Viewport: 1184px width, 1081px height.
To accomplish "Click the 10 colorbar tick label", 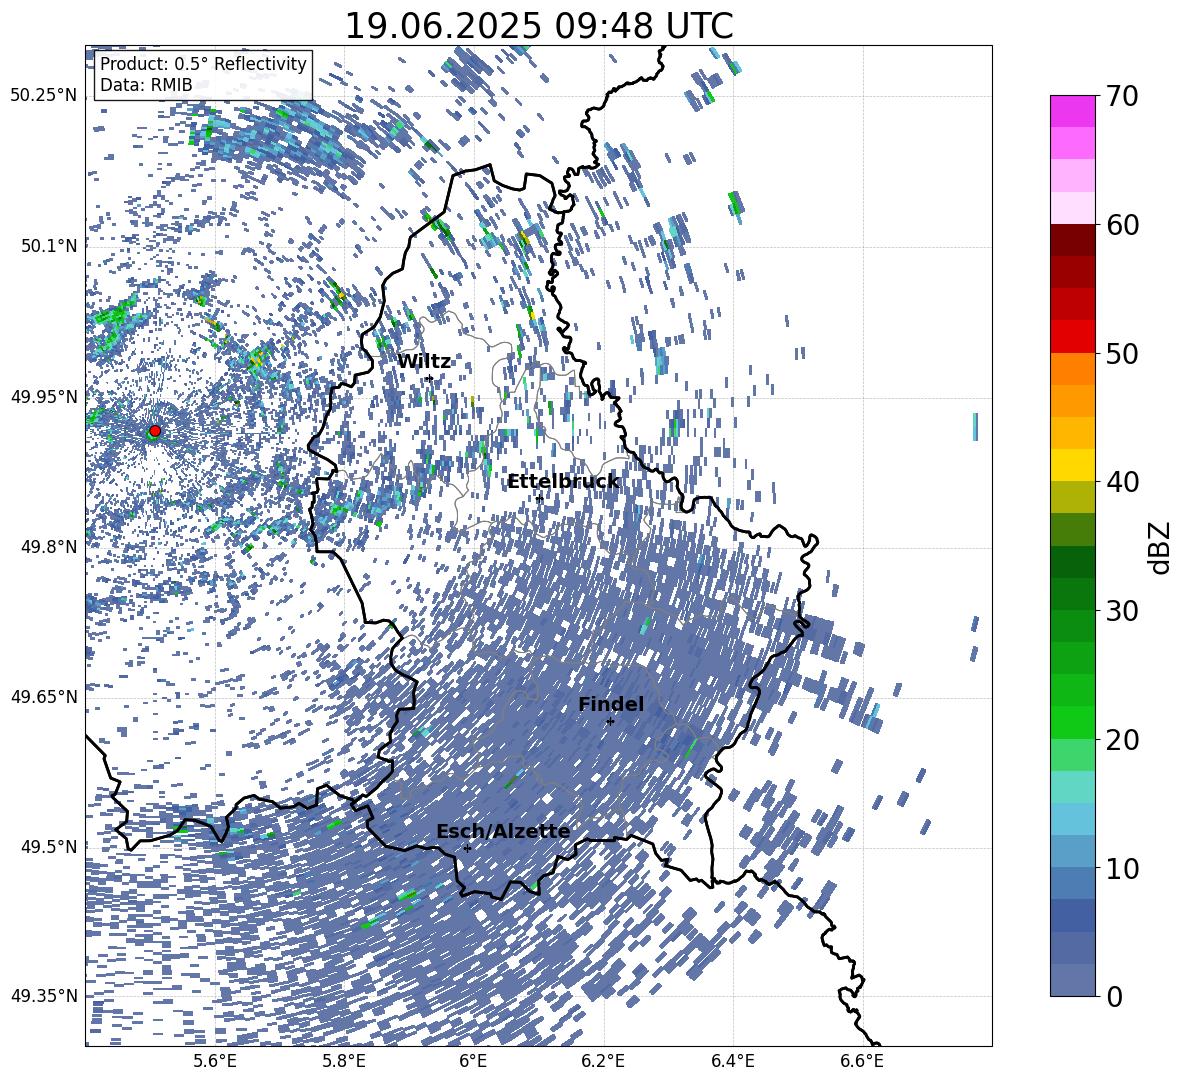I will coord(1122,868).
